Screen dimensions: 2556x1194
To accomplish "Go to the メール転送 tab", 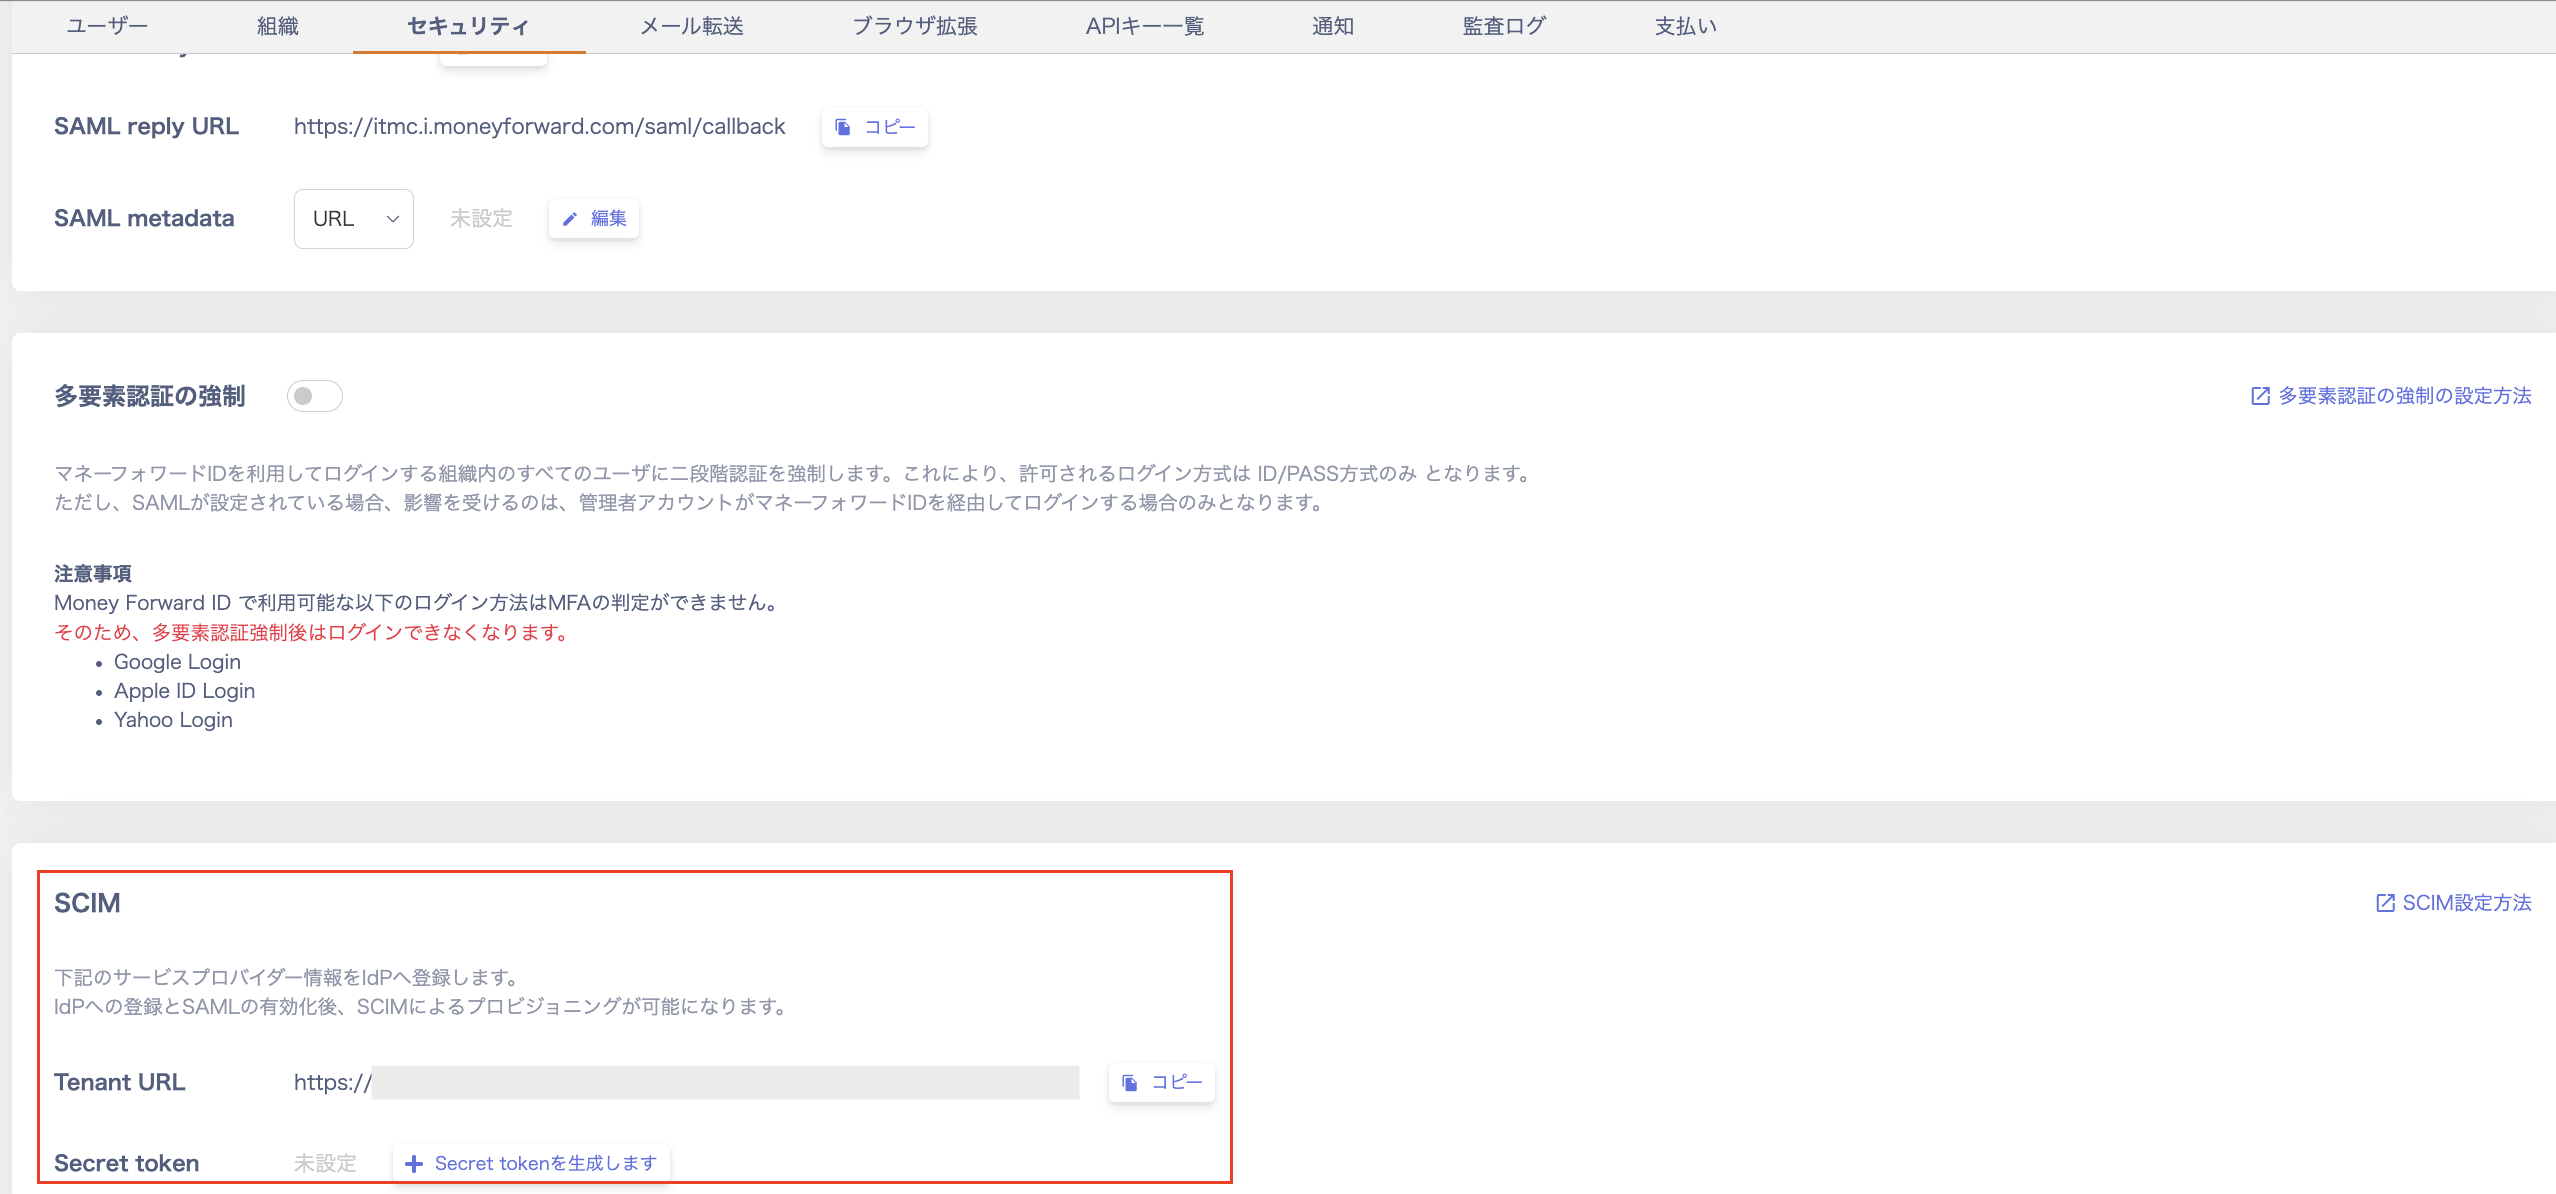I will [x=692, y=26].
